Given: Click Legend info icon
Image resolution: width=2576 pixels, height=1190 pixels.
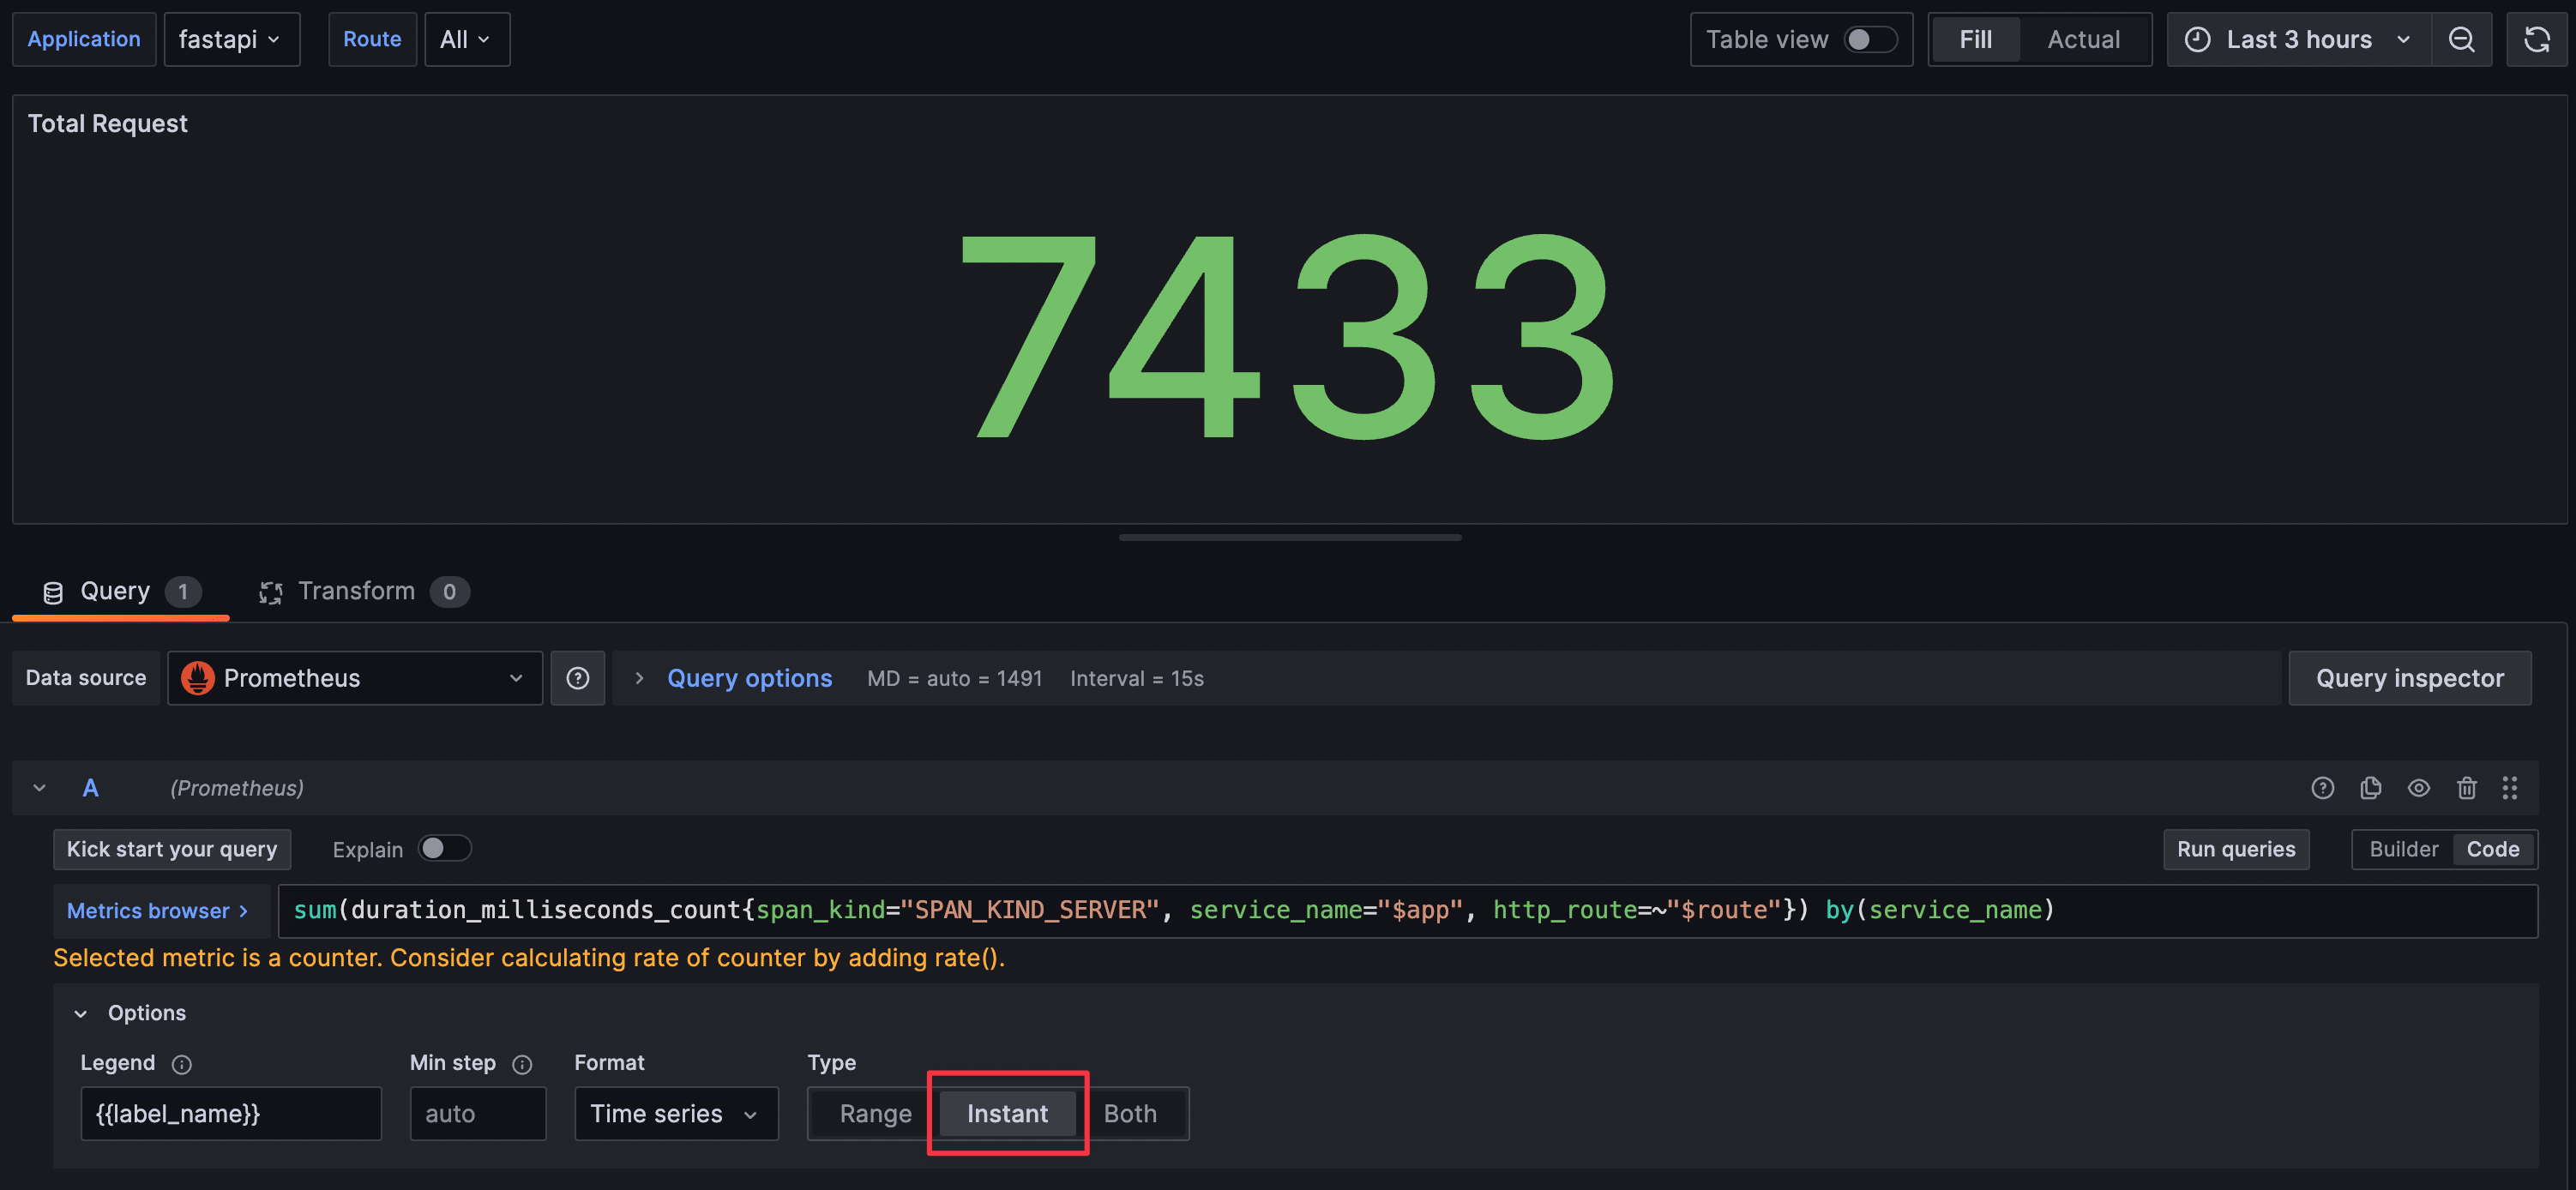Looking at the screenshot, I should click(x=181, y=1064).
